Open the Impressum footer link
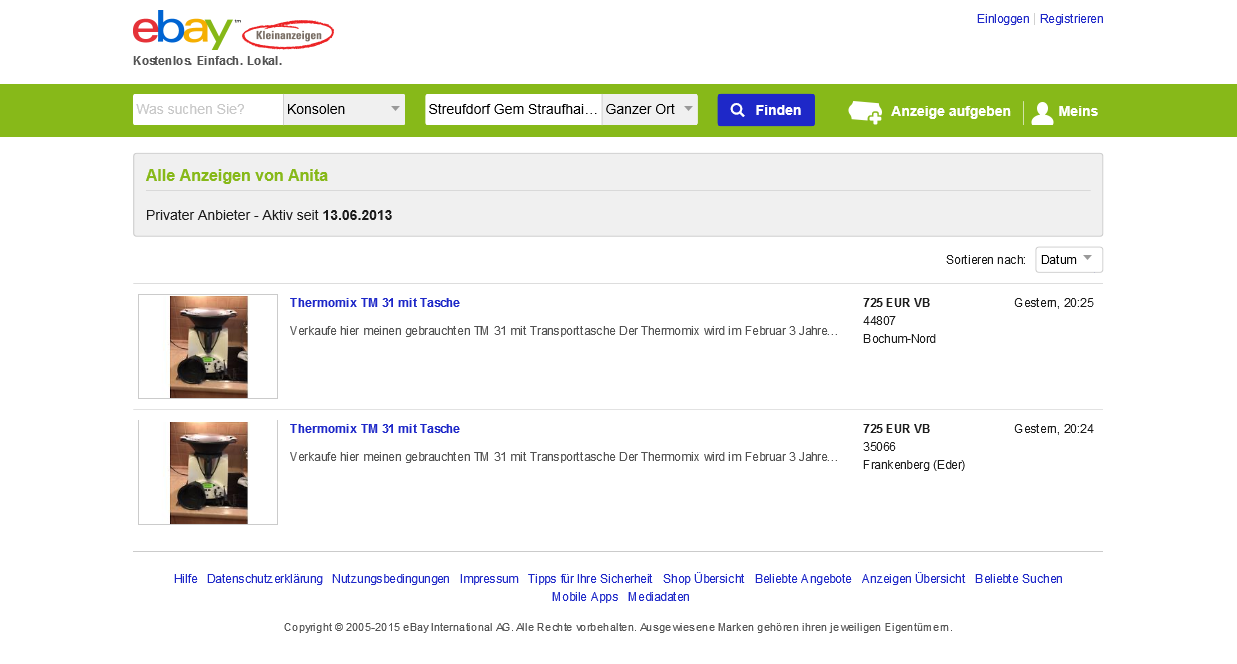The height and width of the screenshot is (664, 1237). click(x=489, y=579)
